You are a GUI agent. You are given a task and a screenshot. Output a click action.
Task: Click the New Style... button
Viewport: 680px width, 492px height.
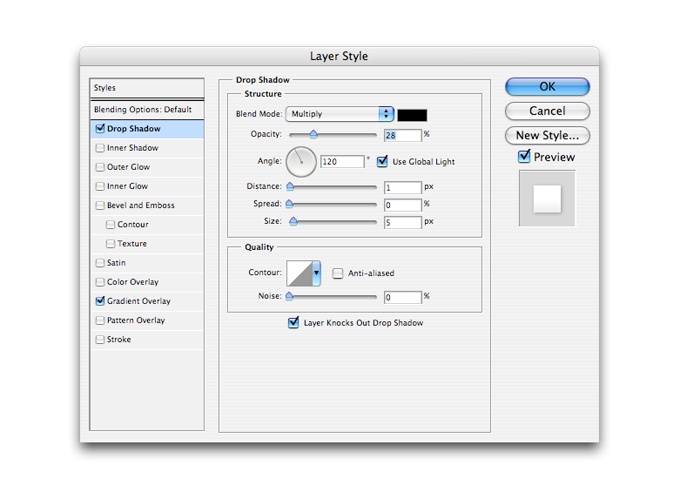(x=547, y=135)
